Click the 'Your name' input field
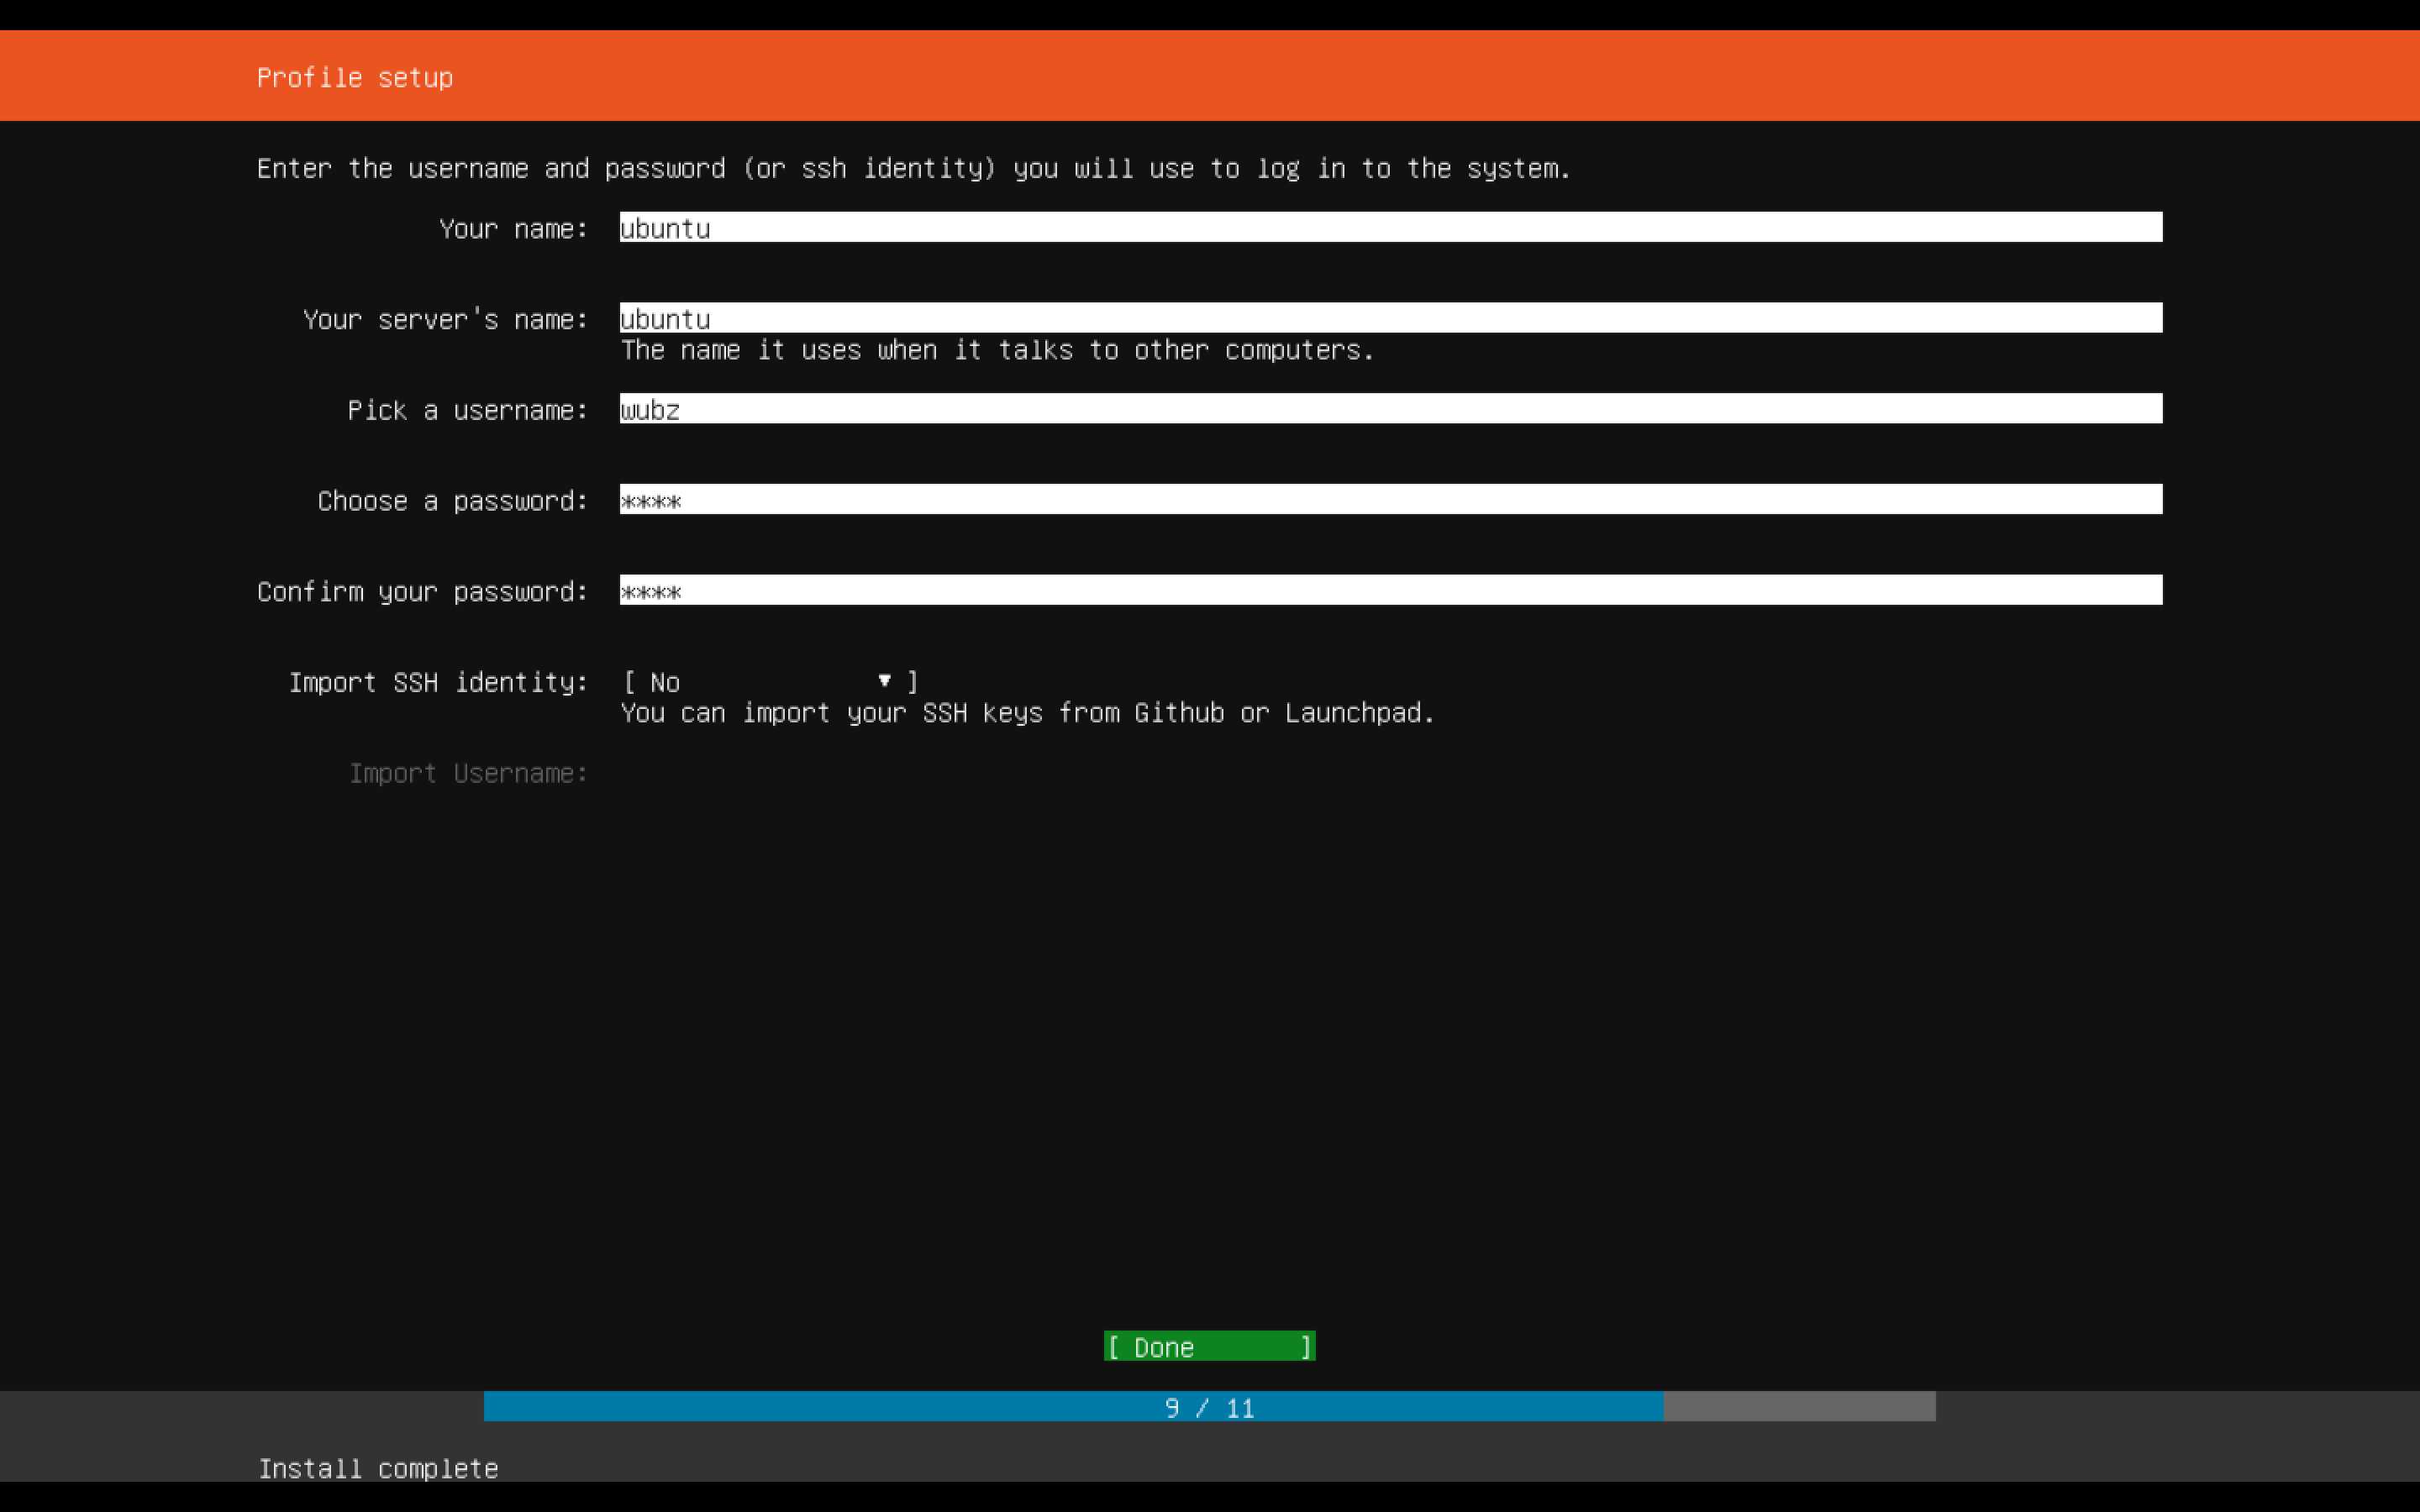This screenshot has width=2420, height=1512. click(x=1390, y=227)
